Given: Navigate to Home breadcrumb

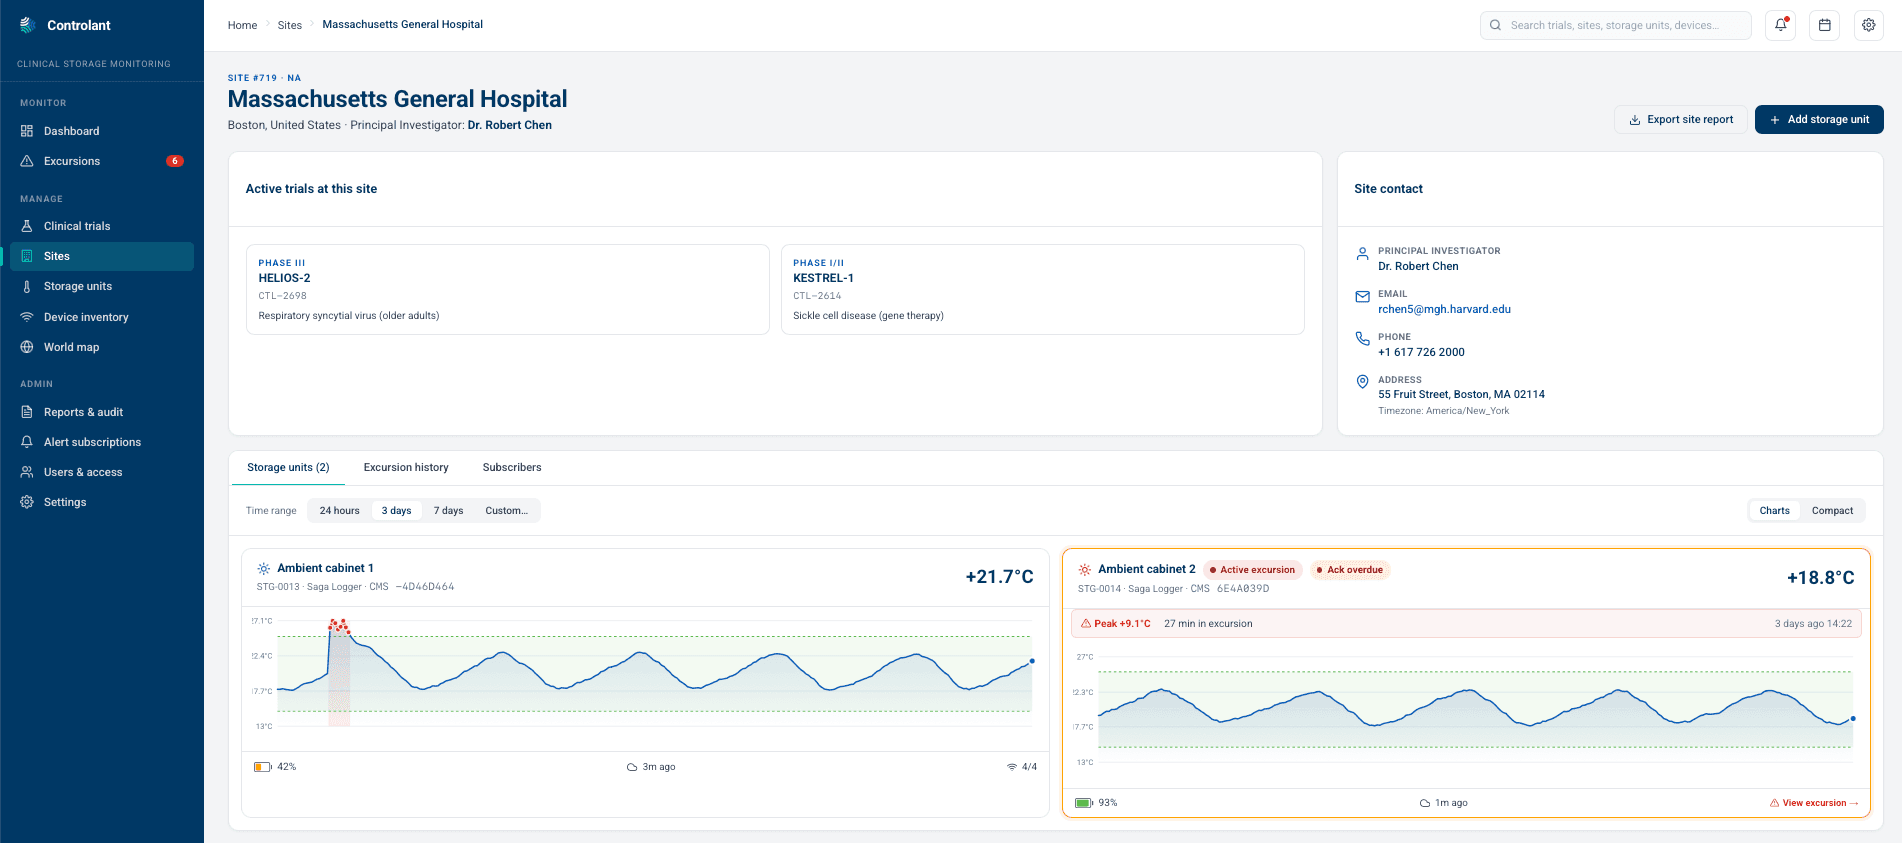Looking at the screenshot, I should (242, 25).
